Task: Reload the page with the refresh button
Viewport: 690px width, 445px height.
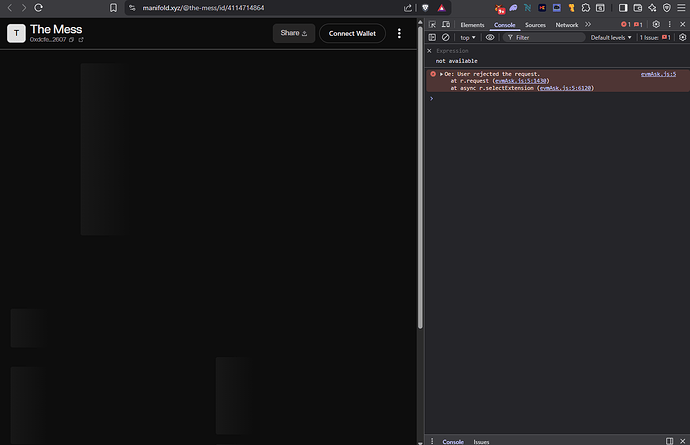Action: tap(39, 7)
